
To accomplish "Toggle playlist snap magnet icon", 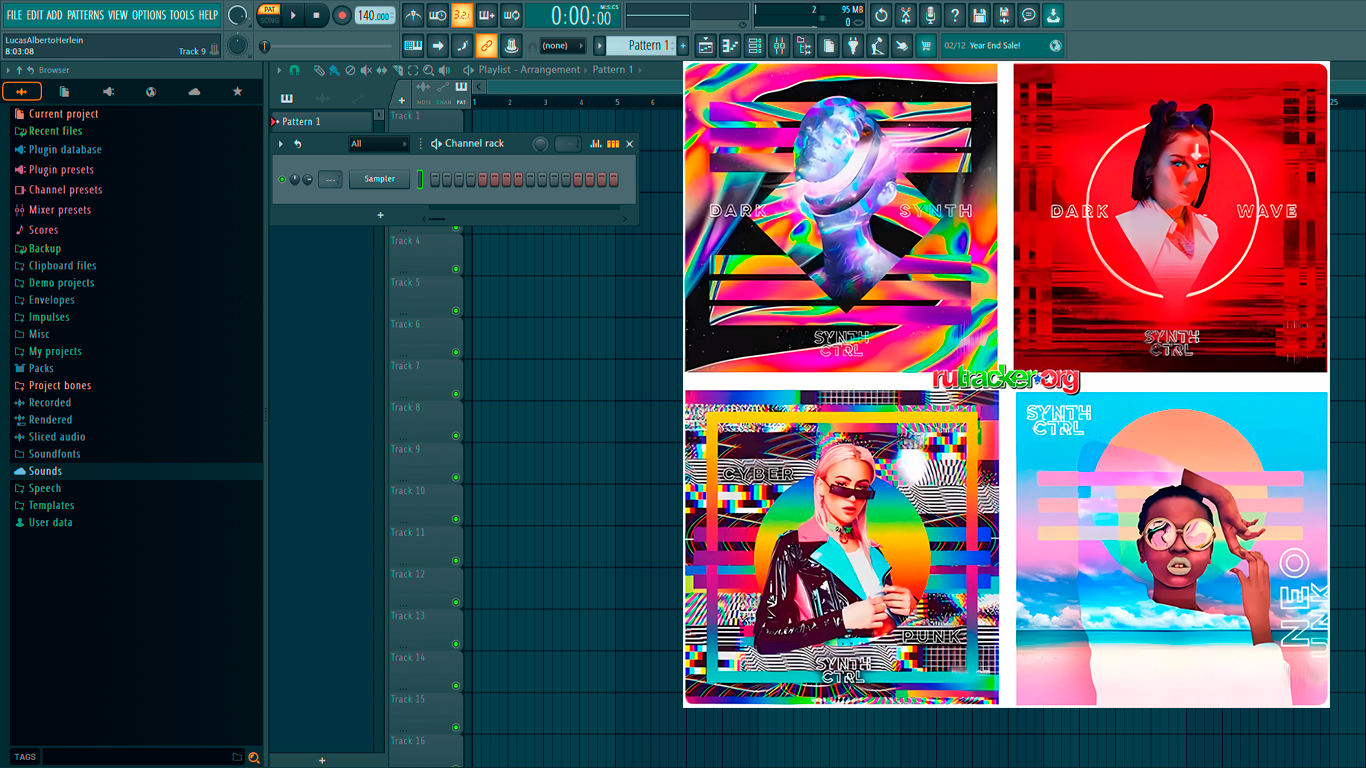I will click(295, 70).
